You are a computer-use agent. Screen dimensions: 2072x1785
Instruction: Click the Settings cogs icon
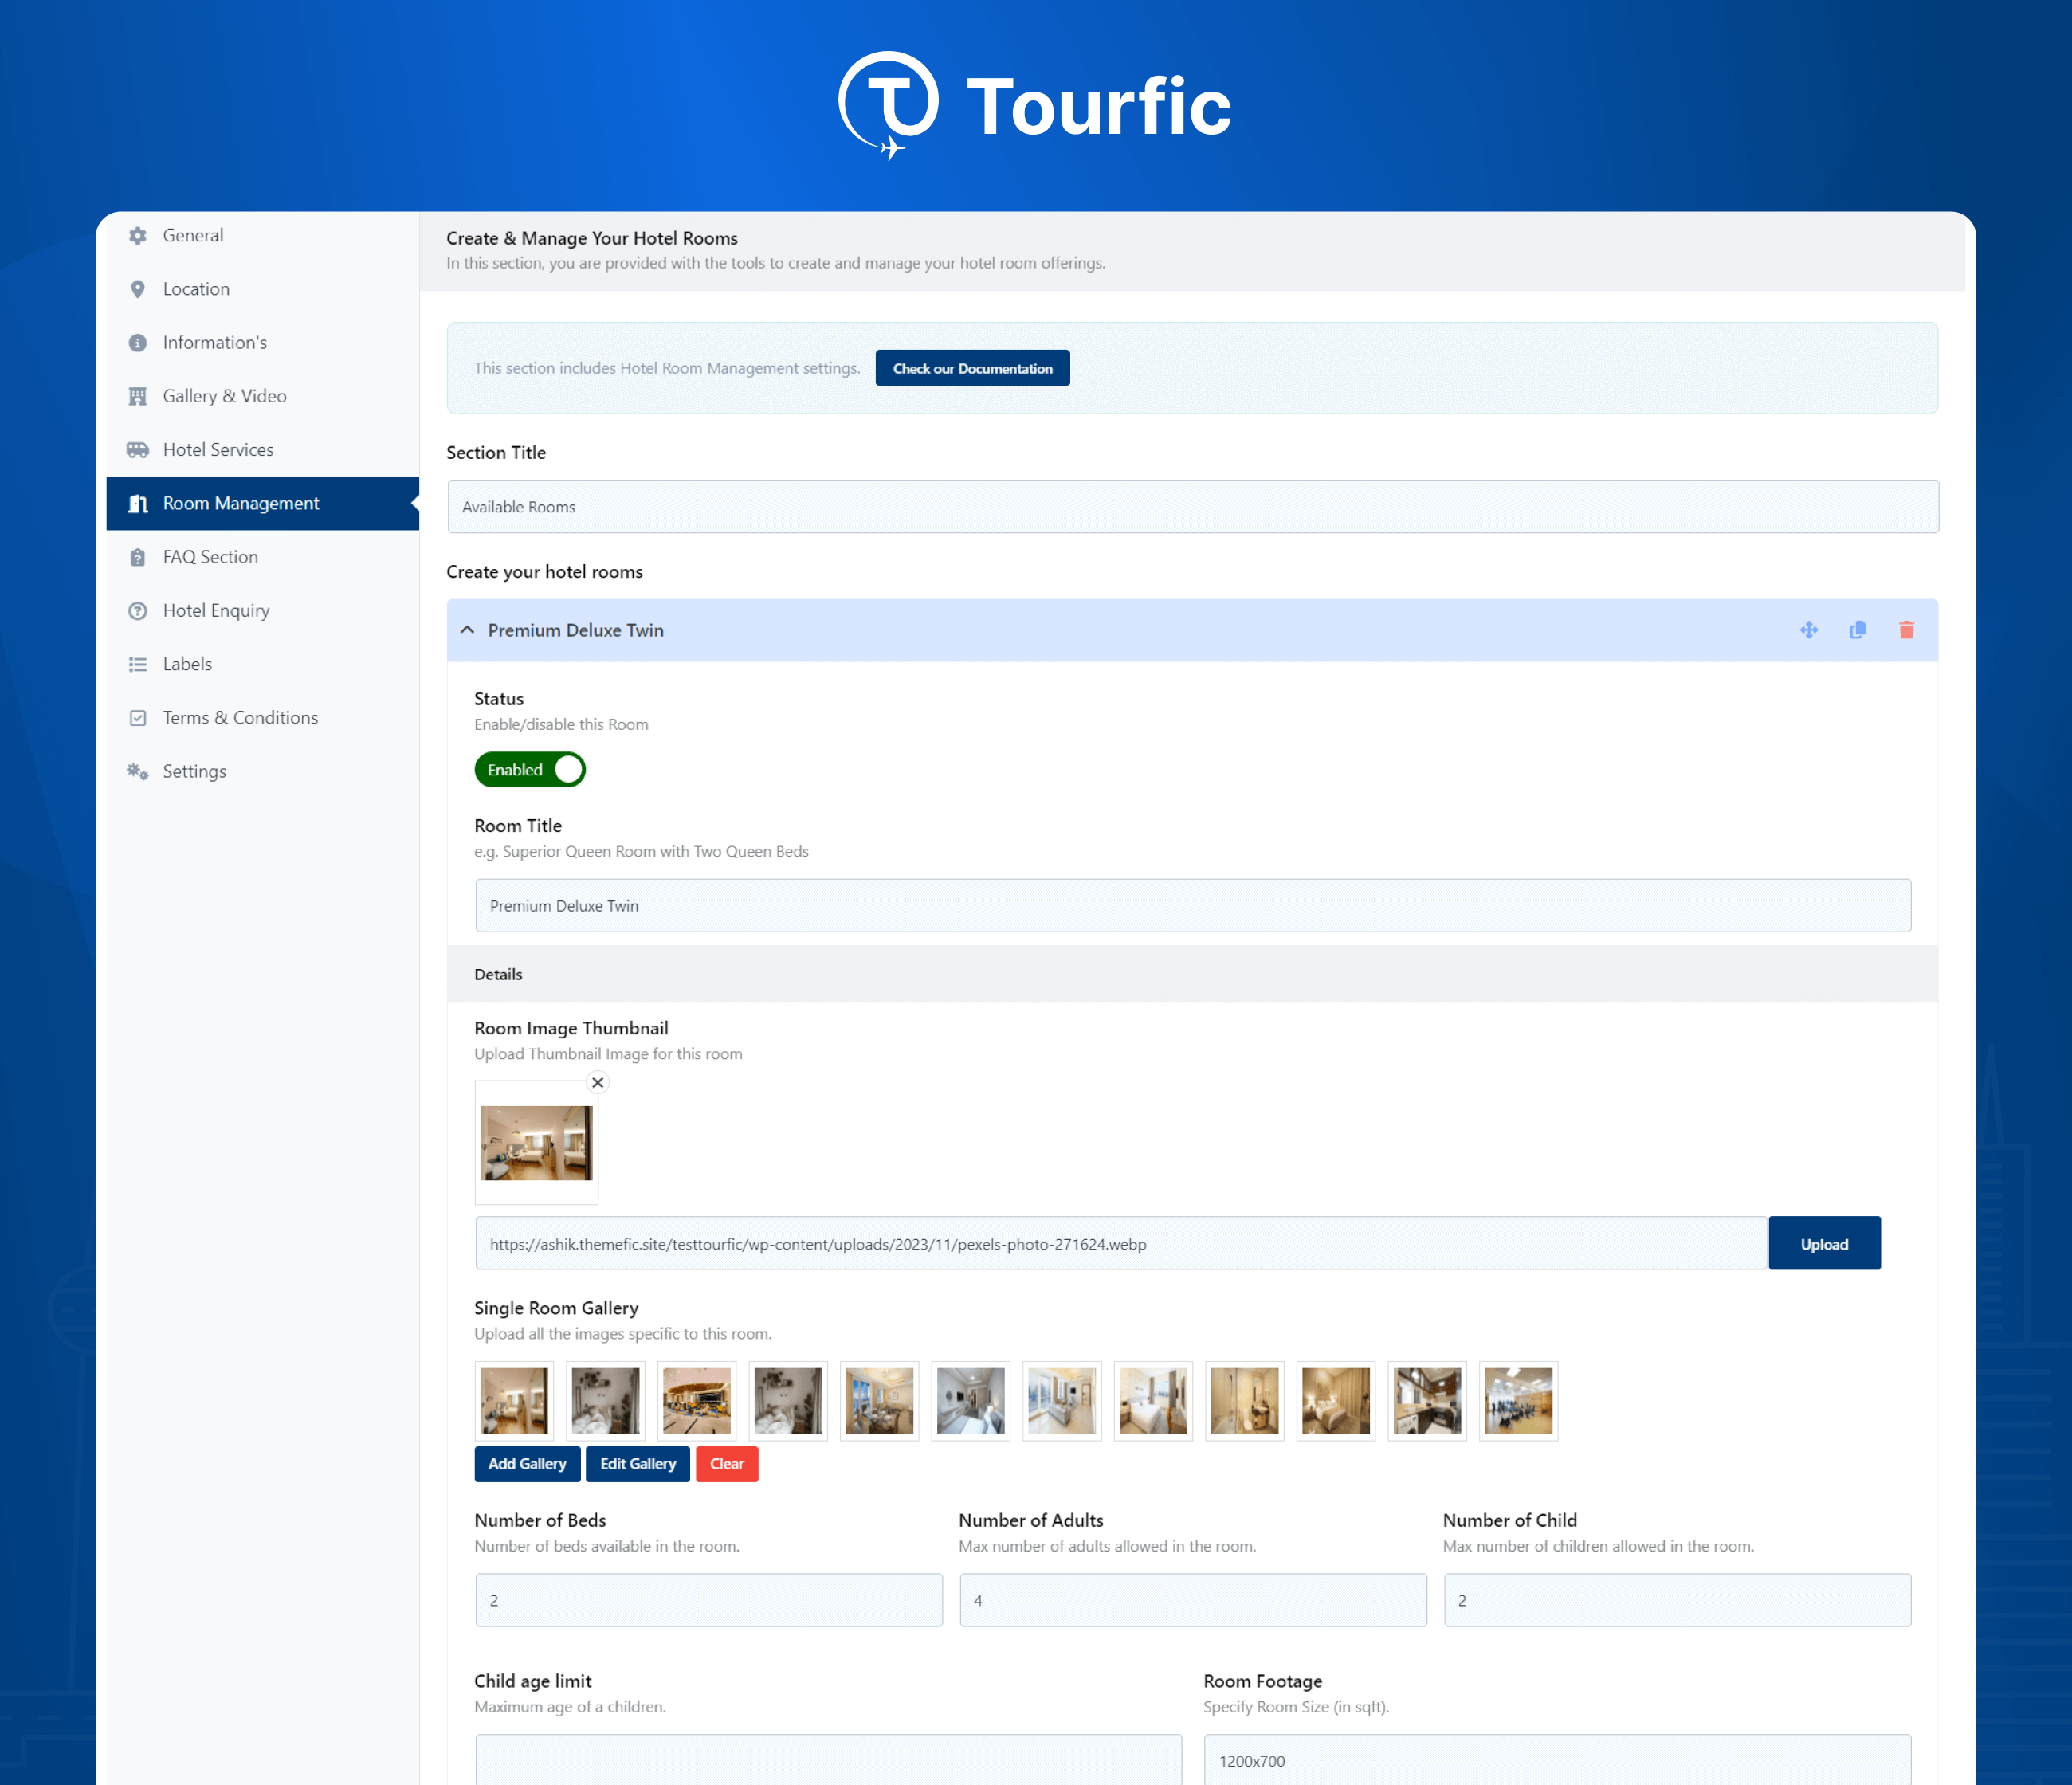point(138,771)
